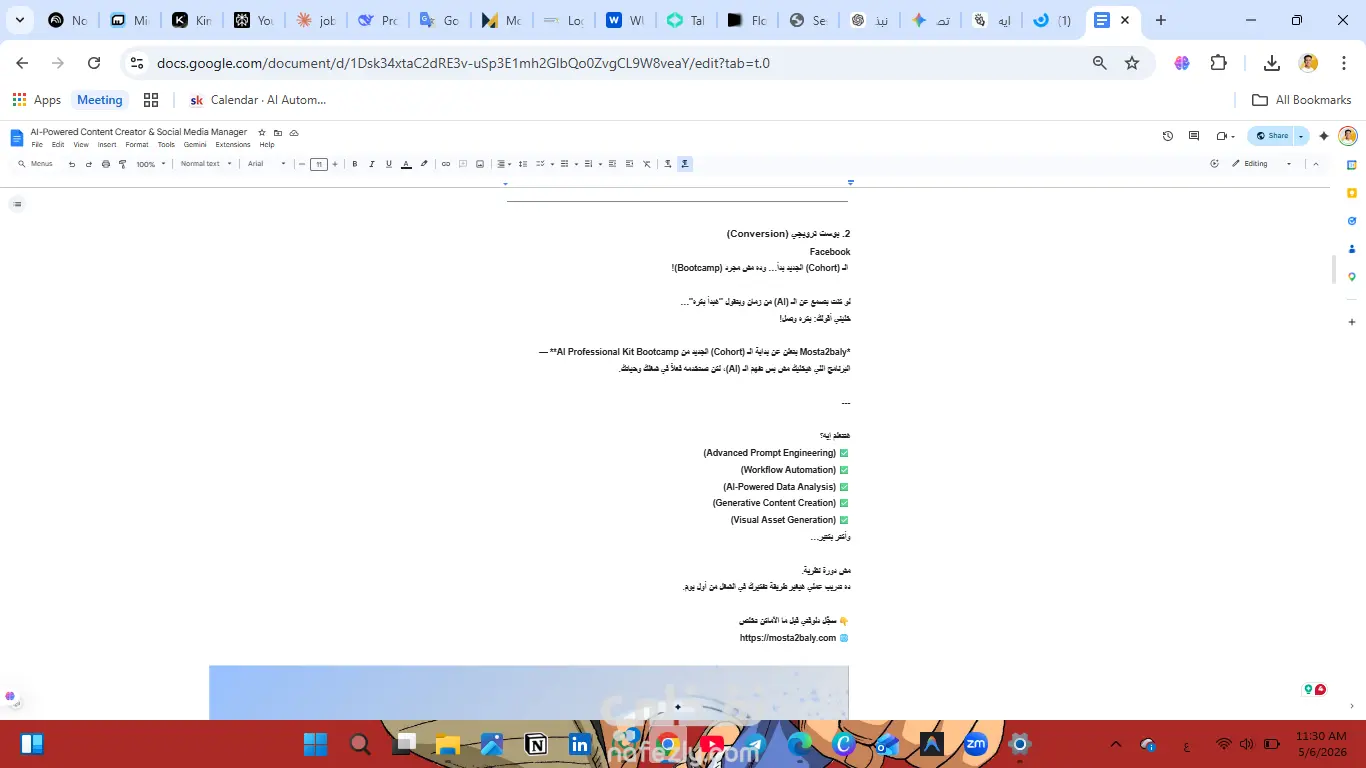Redo the last undone action
The image size is (1366, 768).
(89, 164)
